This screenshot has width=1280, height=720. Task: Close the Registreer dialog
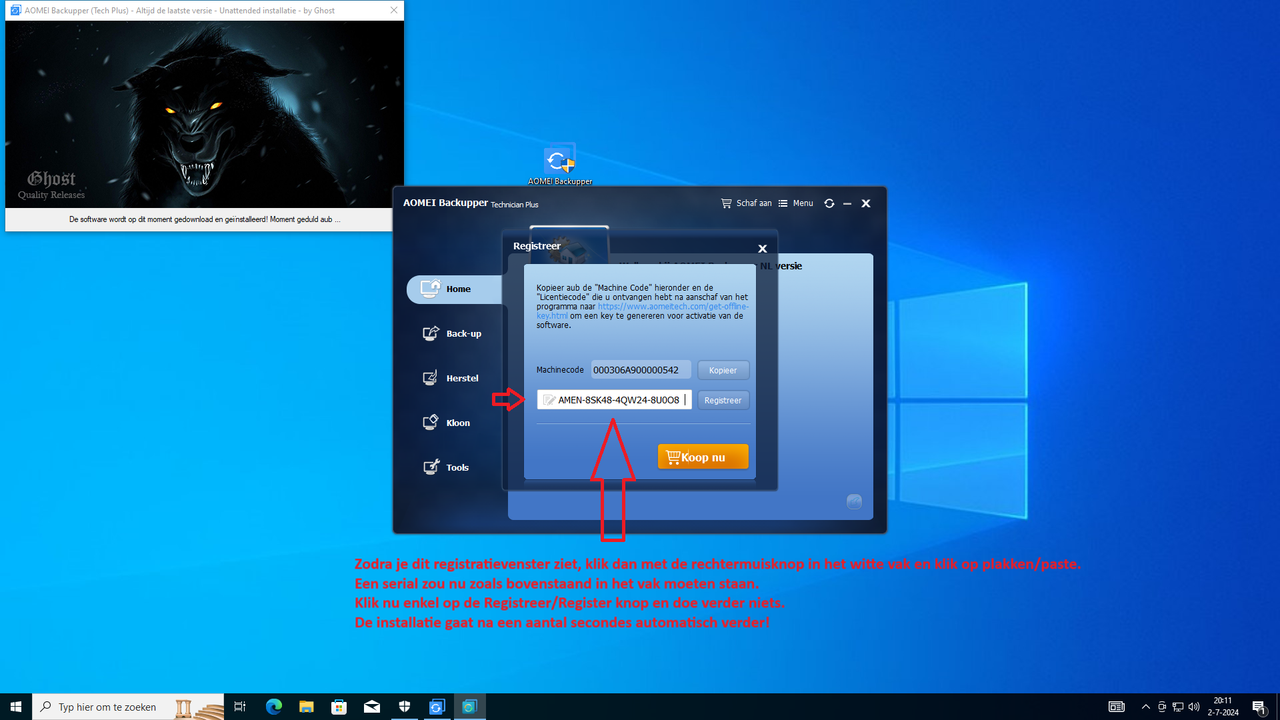tap(762, 249)
